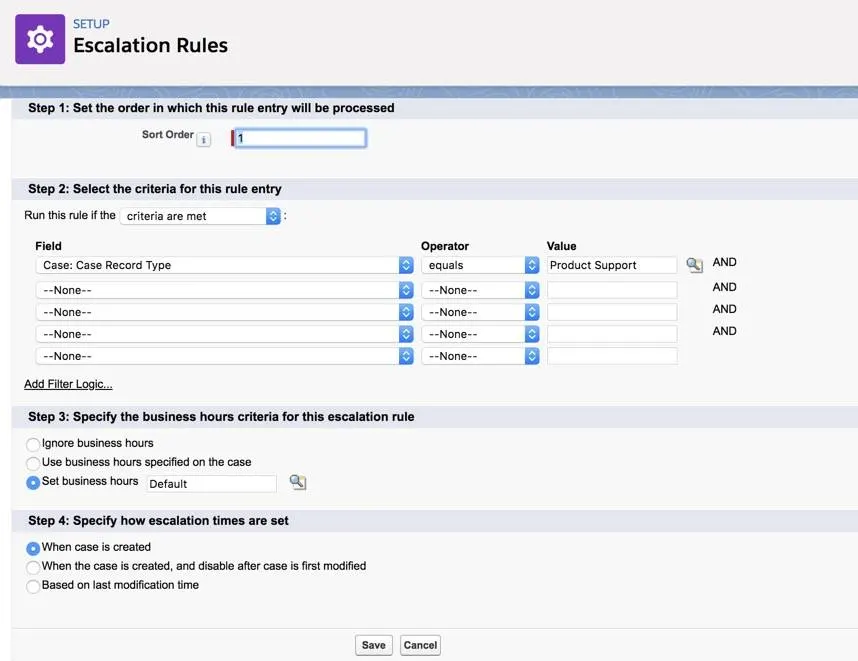Open the criteria are met dropdown
858x661 pixels.
click(200, 216)
